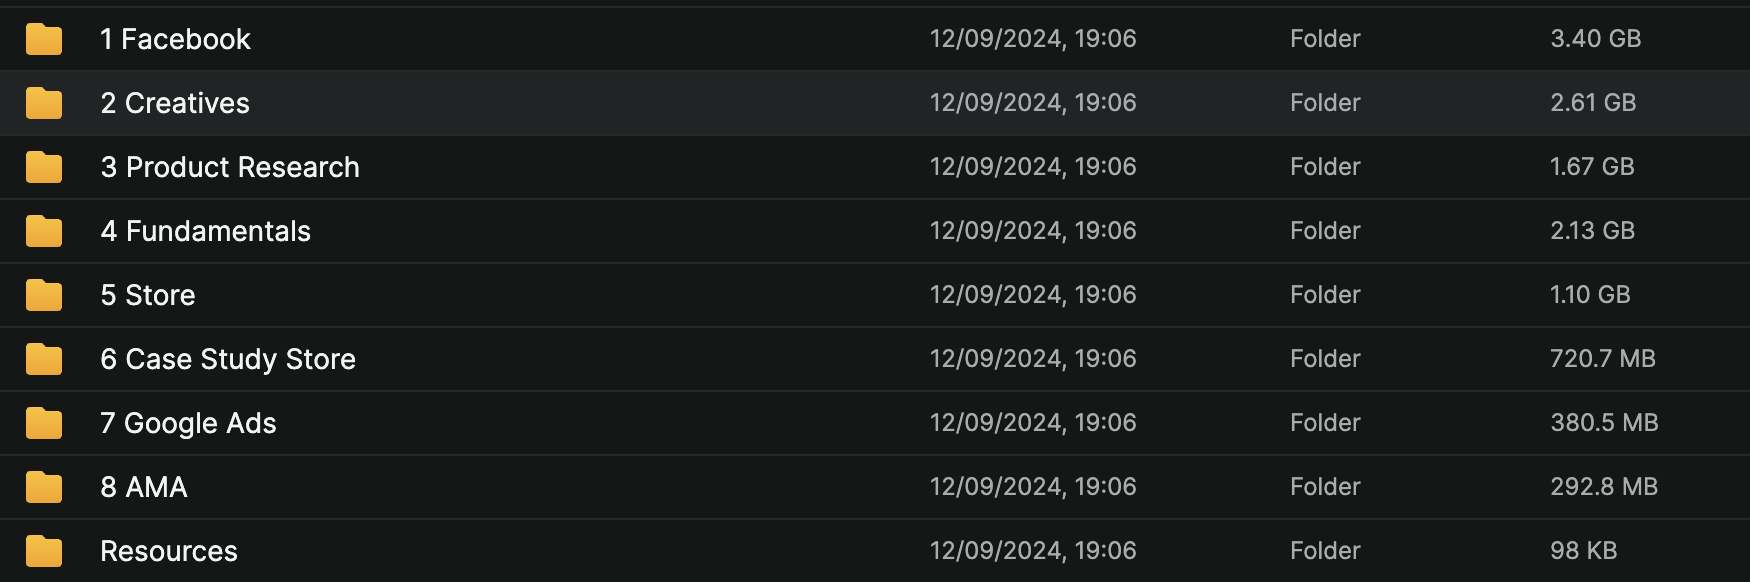Image resolution: width=1750 pixels, height=582 pixels.
Task: Click the folder icon beside 4 Fundamentals
Action: 44,231
